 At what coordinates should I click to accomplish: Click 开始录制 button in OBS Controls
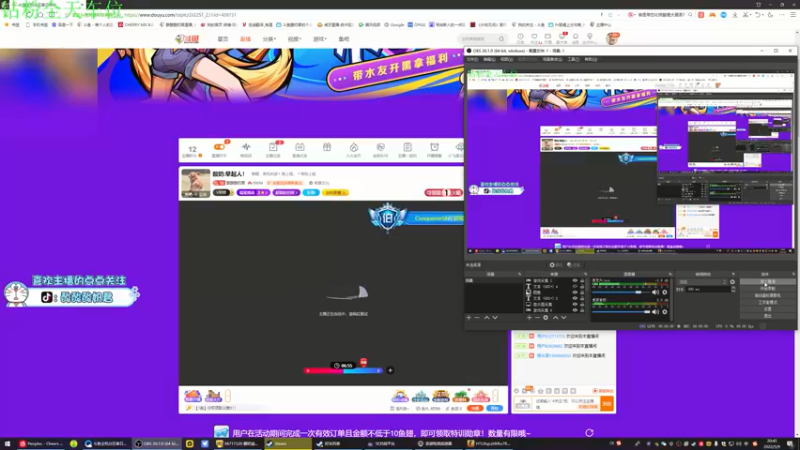tap(767, 288)
